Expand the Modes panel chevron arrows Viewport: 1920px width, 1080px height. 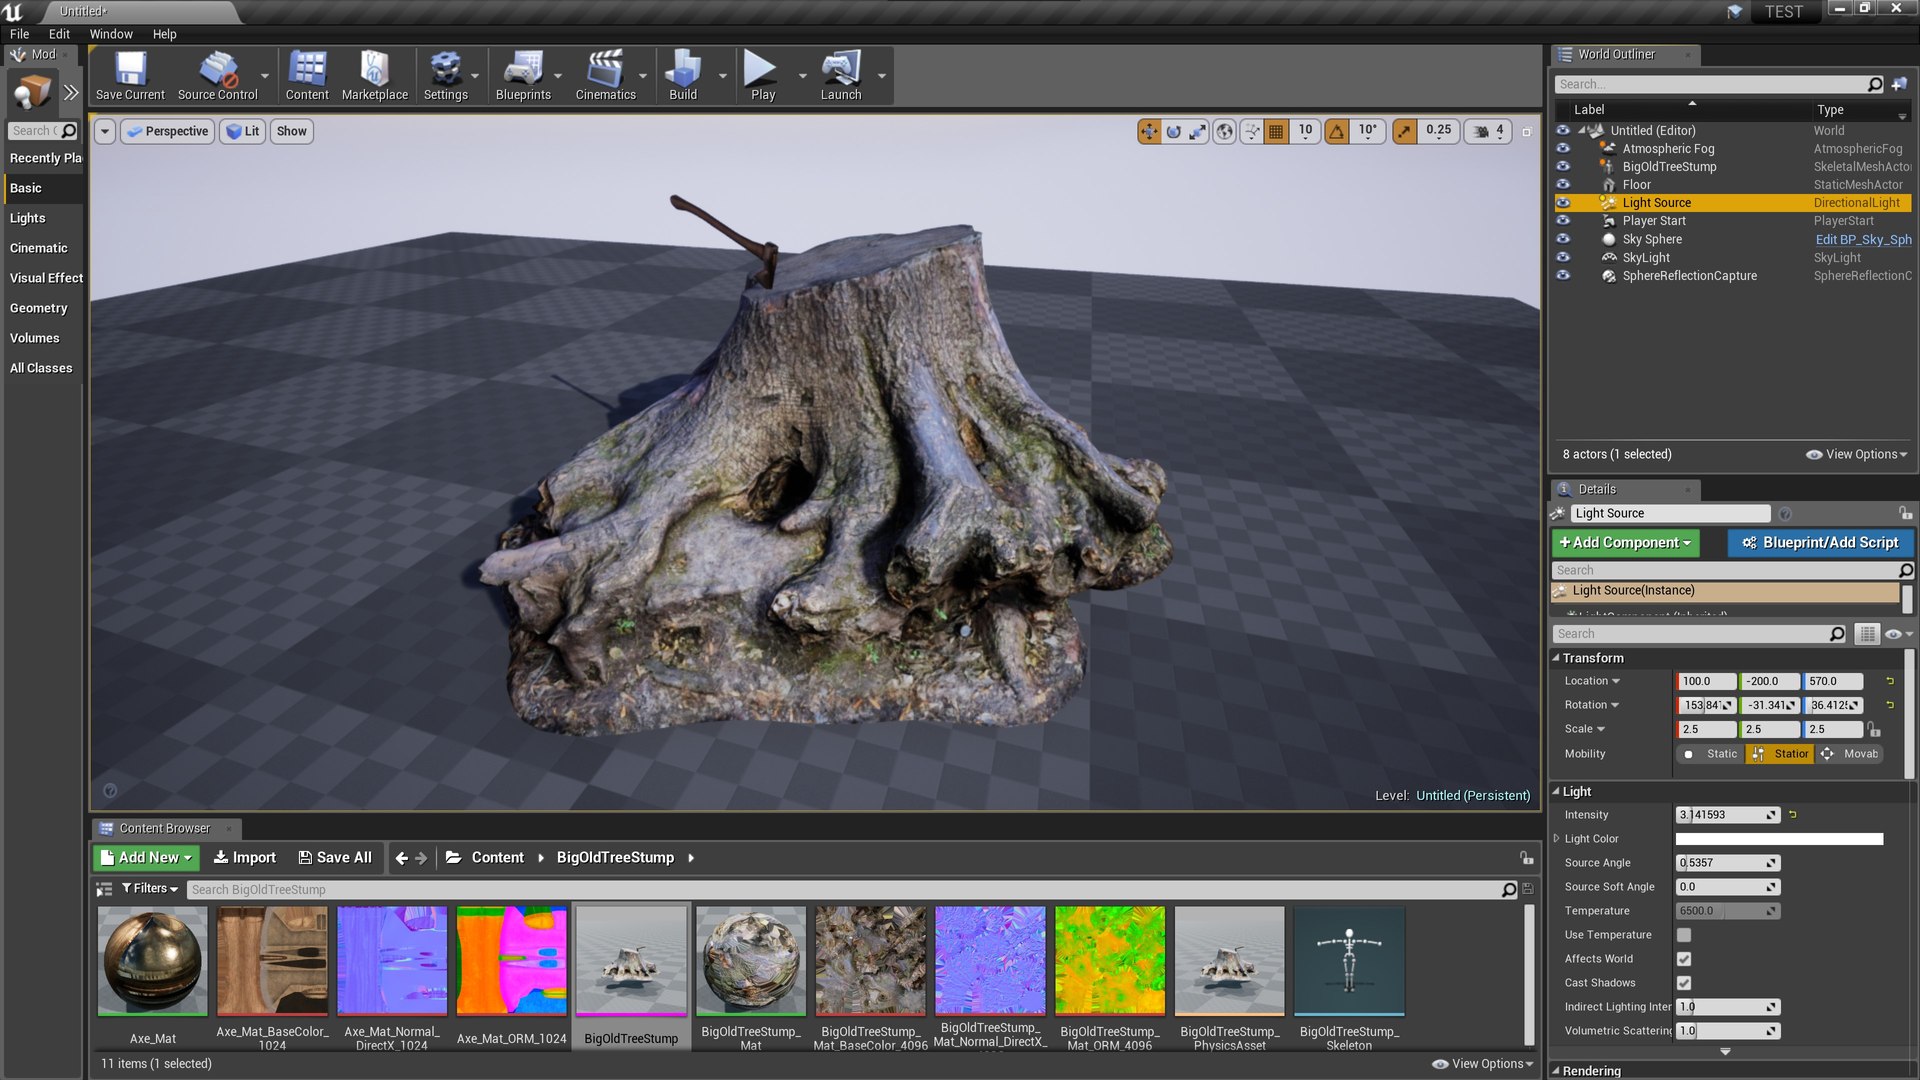point(70,93)
